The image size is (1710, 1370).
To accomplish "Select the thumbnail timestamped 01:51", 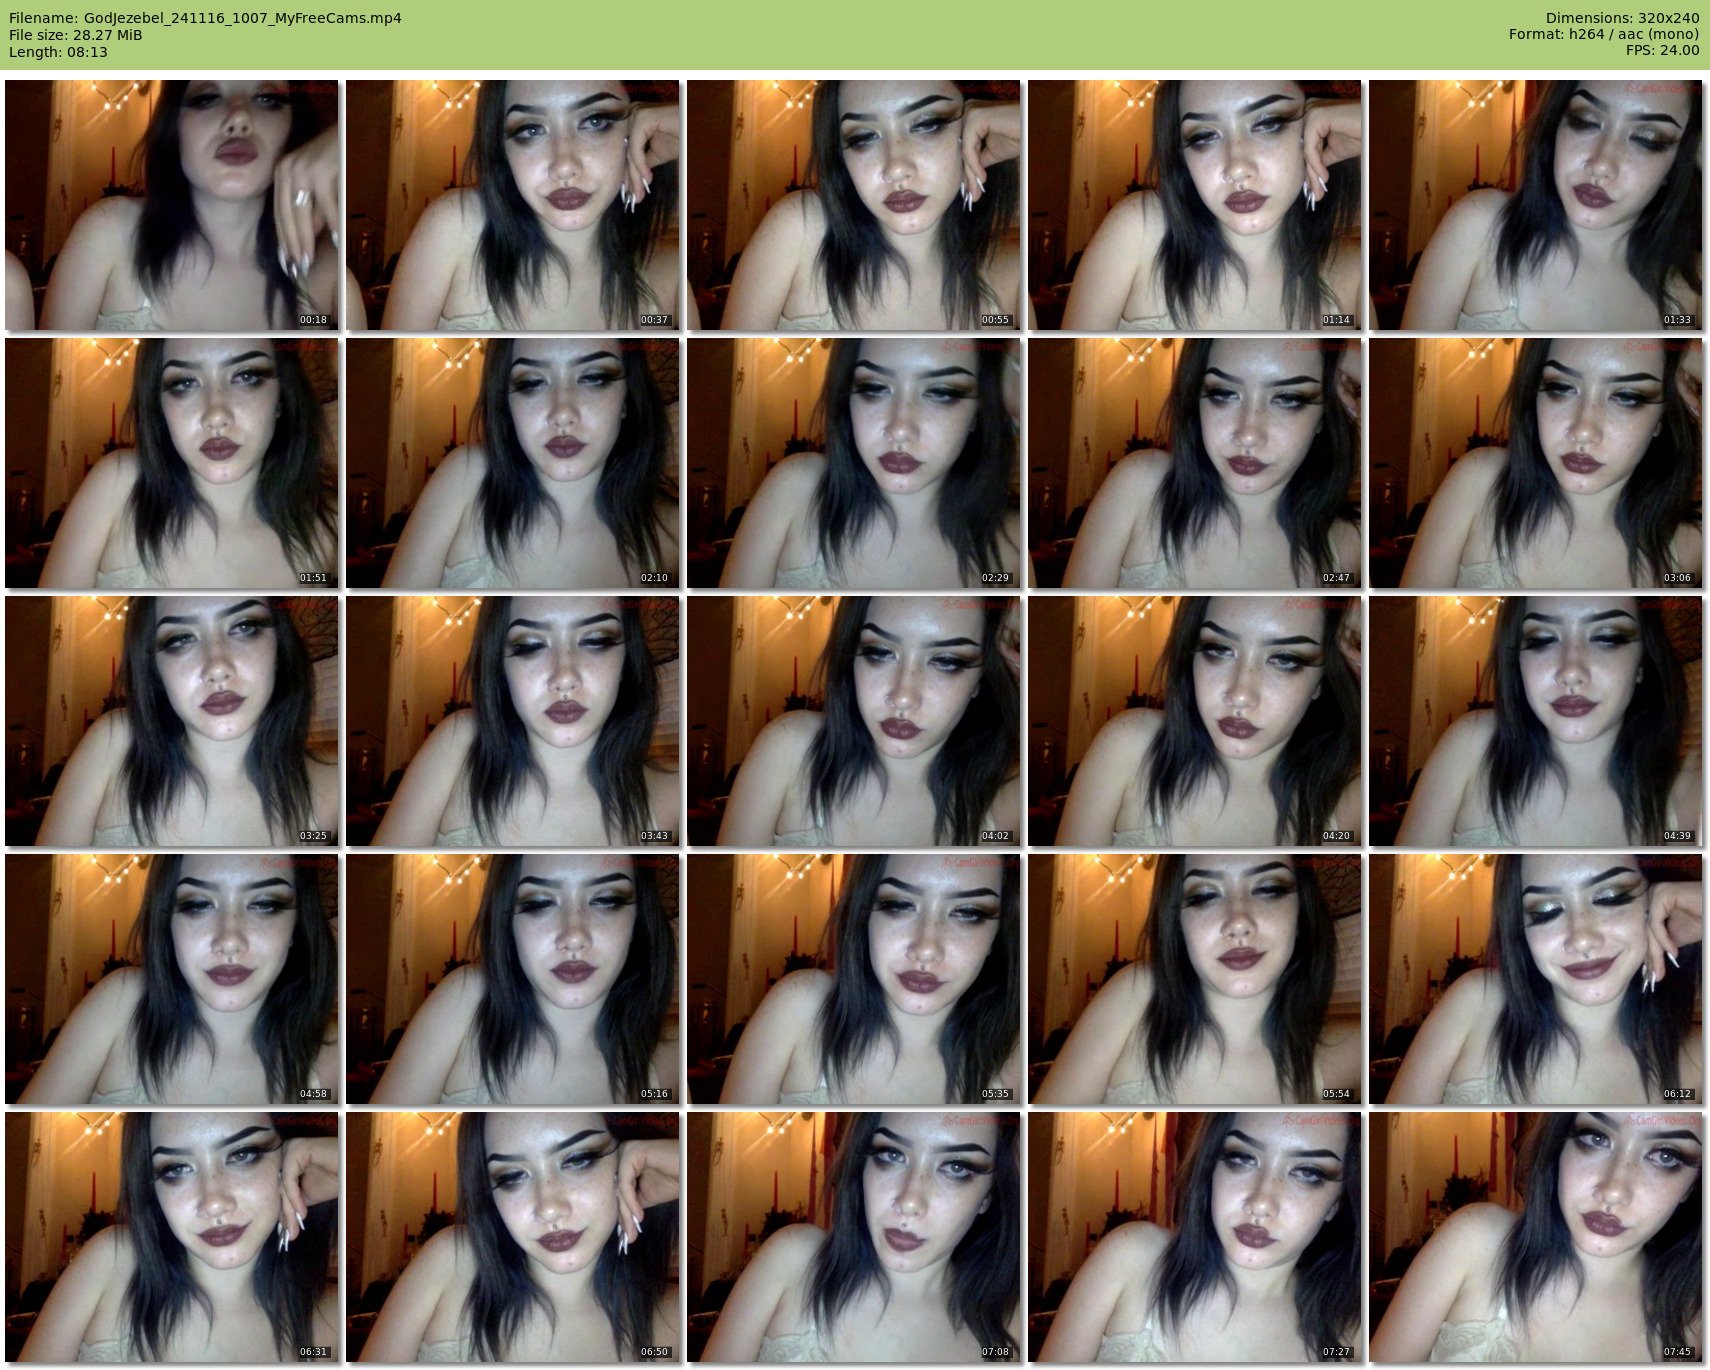I will tap(171, 463).
